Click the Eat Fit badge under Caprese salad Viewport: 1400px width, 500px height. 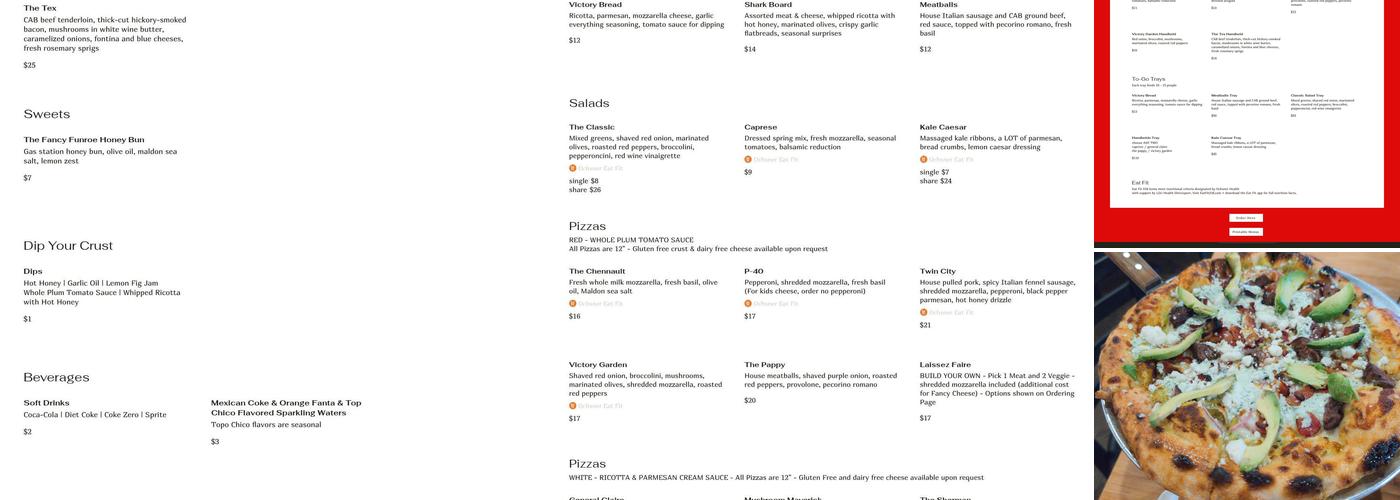coord(772,160)
